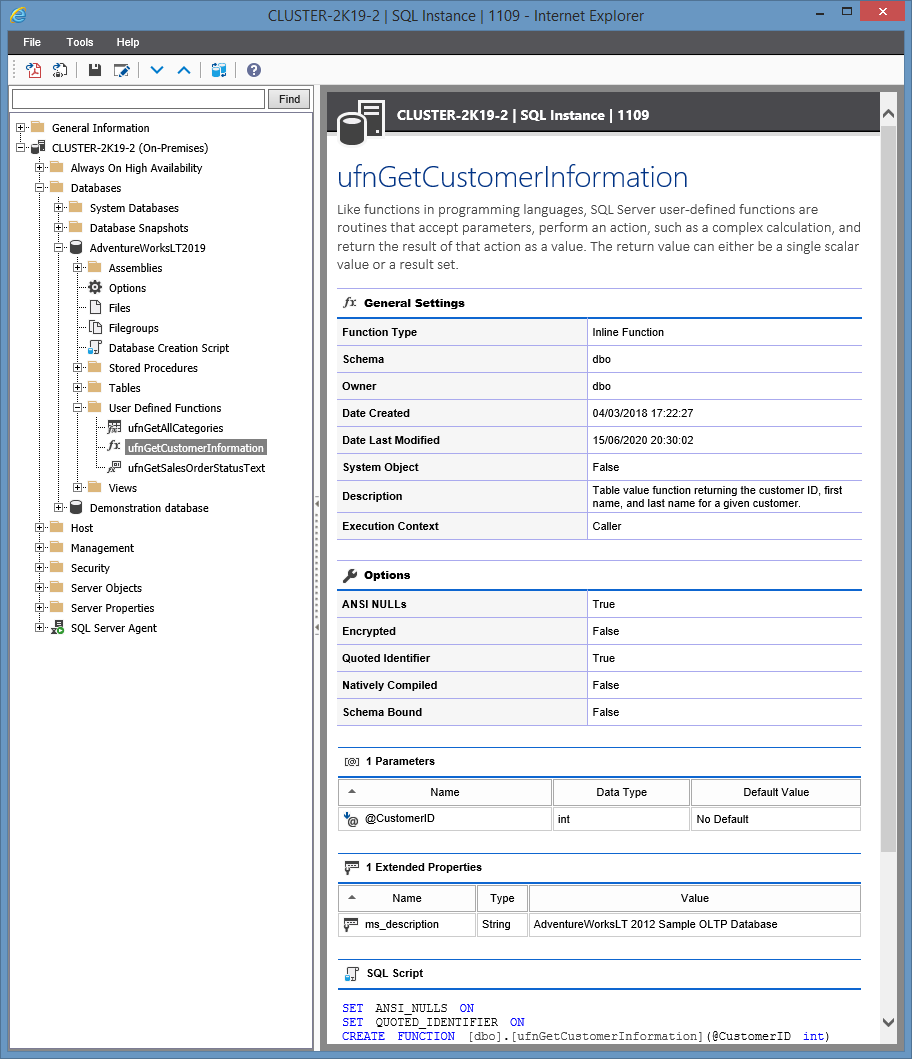Click the save (floppy disk) toolbar icon
The width and height of the screenshot is (912, 1059).
click(95, 70)
